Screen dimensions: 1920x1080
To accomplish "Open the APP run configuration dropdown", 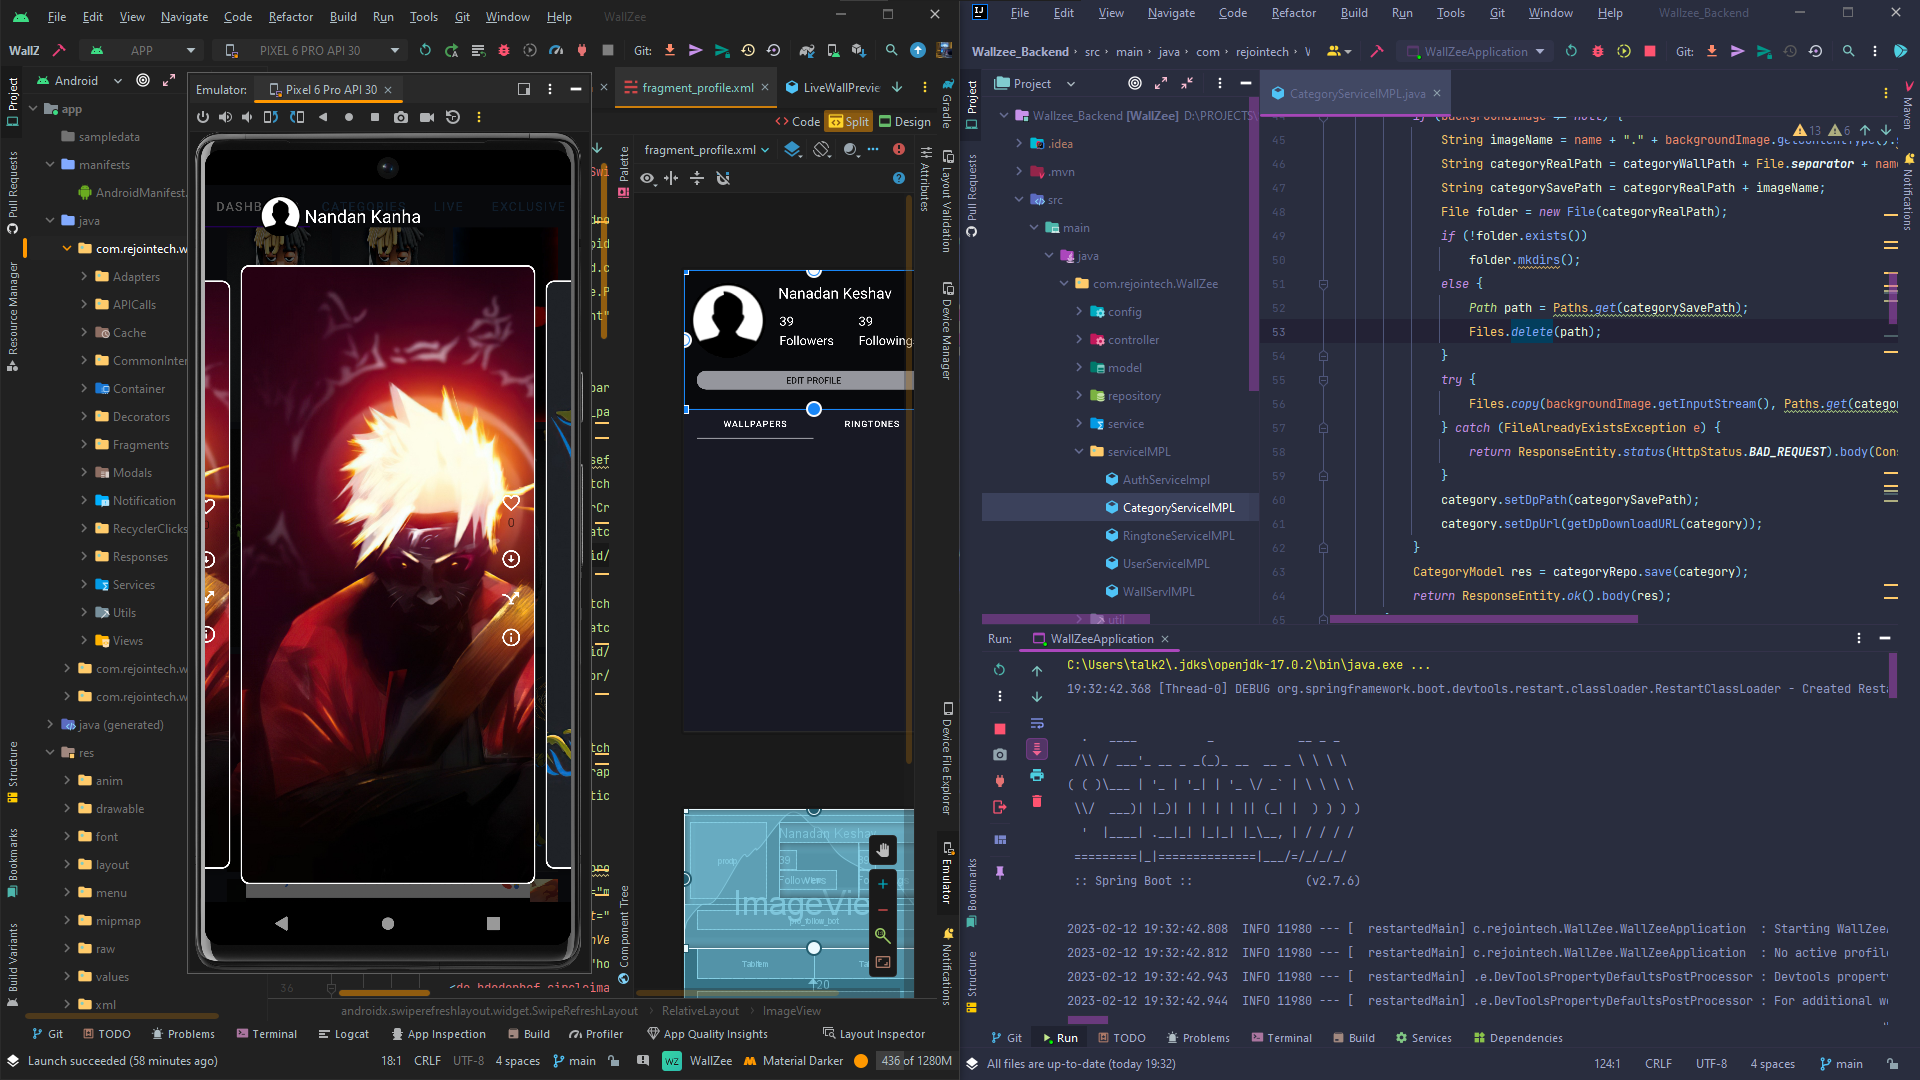I will (143, 50).
